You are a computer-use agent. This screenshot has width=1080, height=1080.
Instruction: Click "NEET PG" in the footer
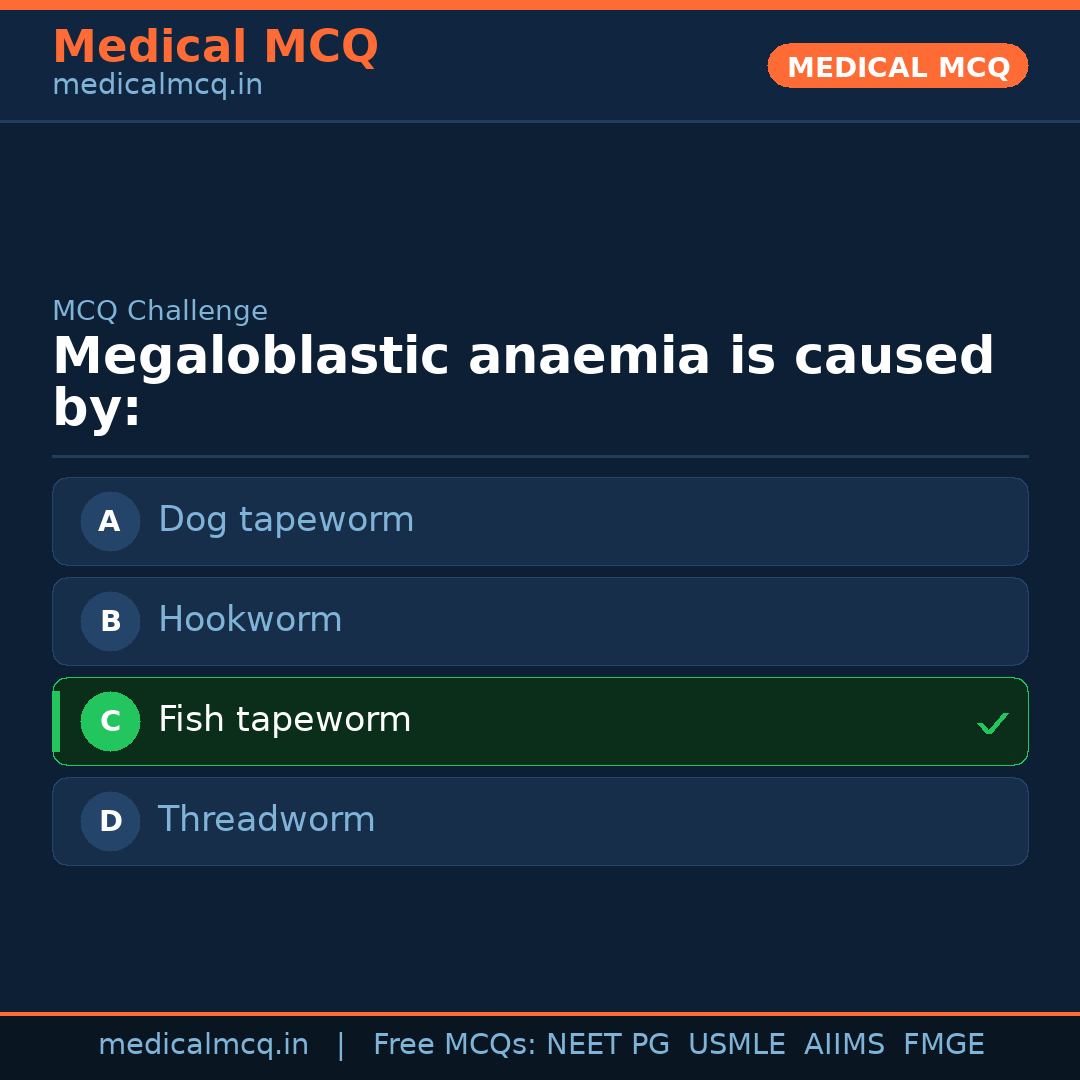(x=608, y=1045)
